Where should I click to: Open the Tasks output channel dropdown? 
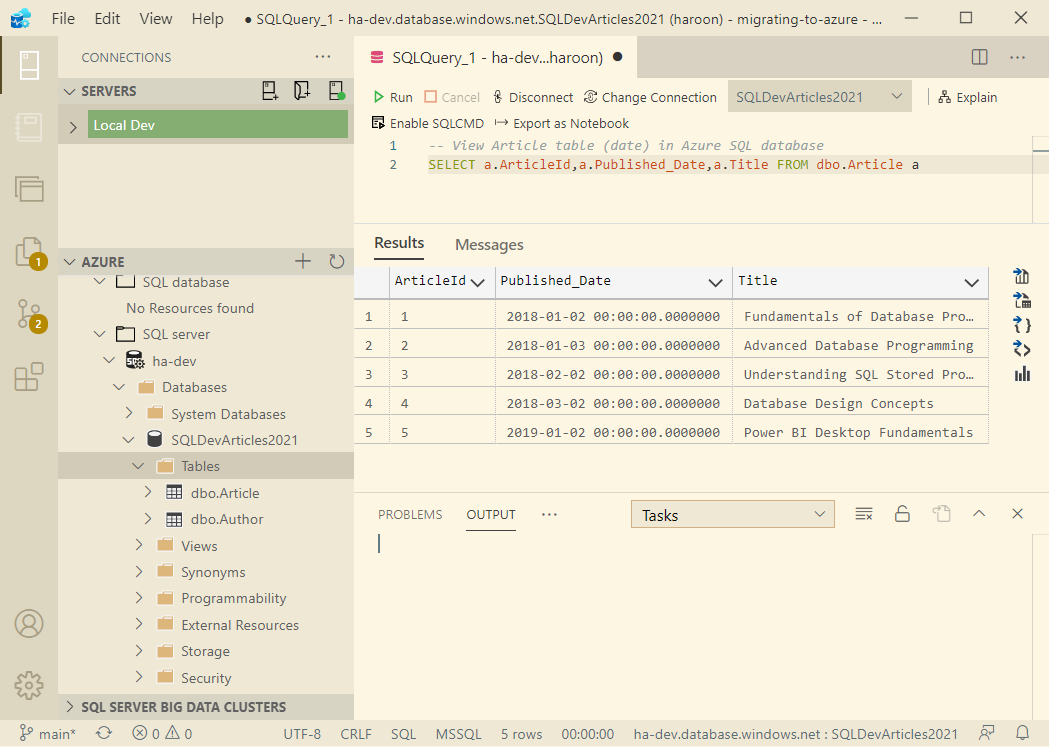(732, 515)
